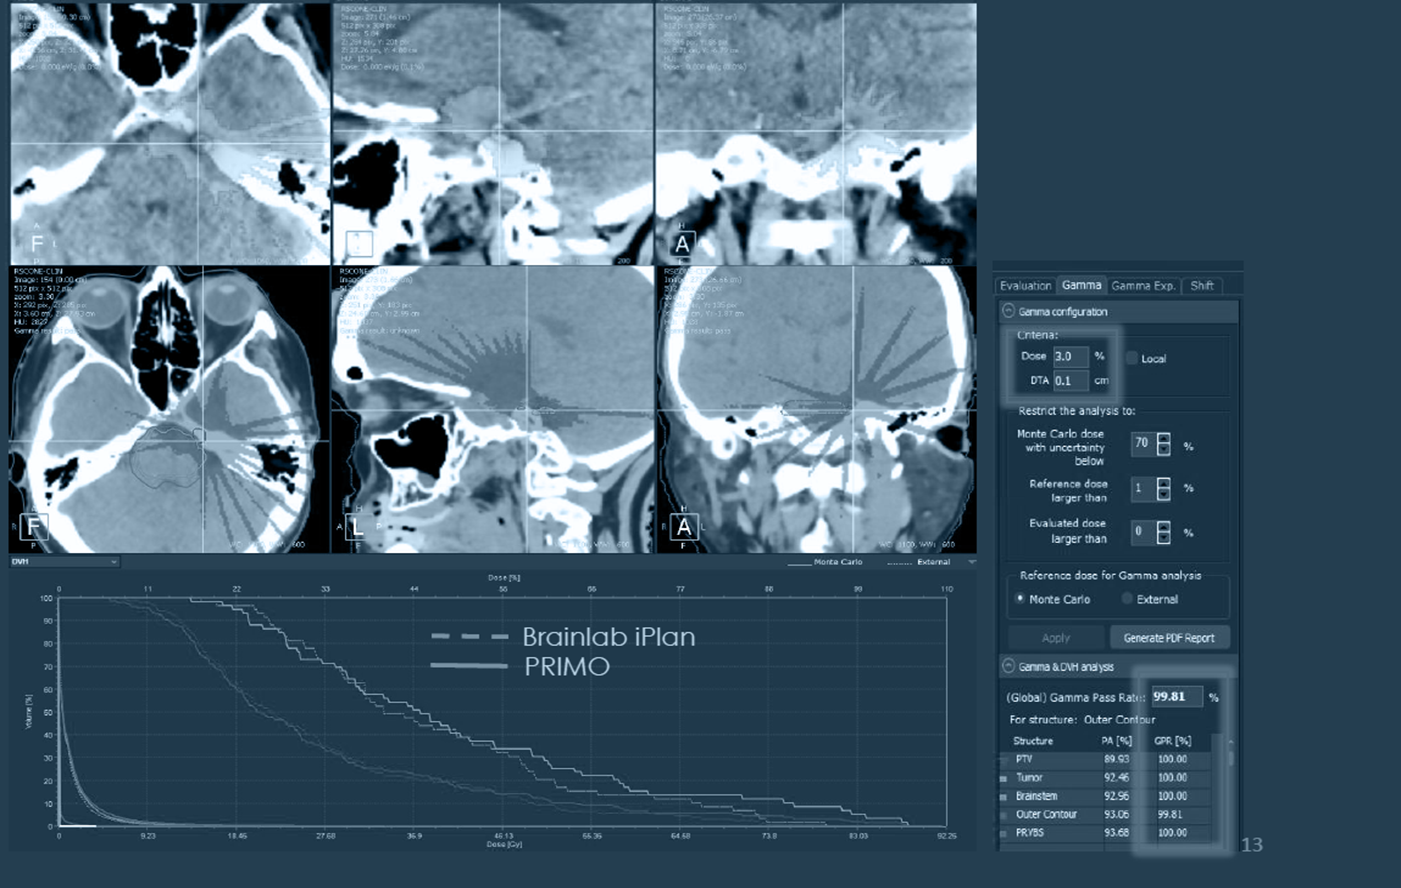Click the F orientation cube in lower axial view
Viewport: 1401px width, 888px height.
[34, 527]
